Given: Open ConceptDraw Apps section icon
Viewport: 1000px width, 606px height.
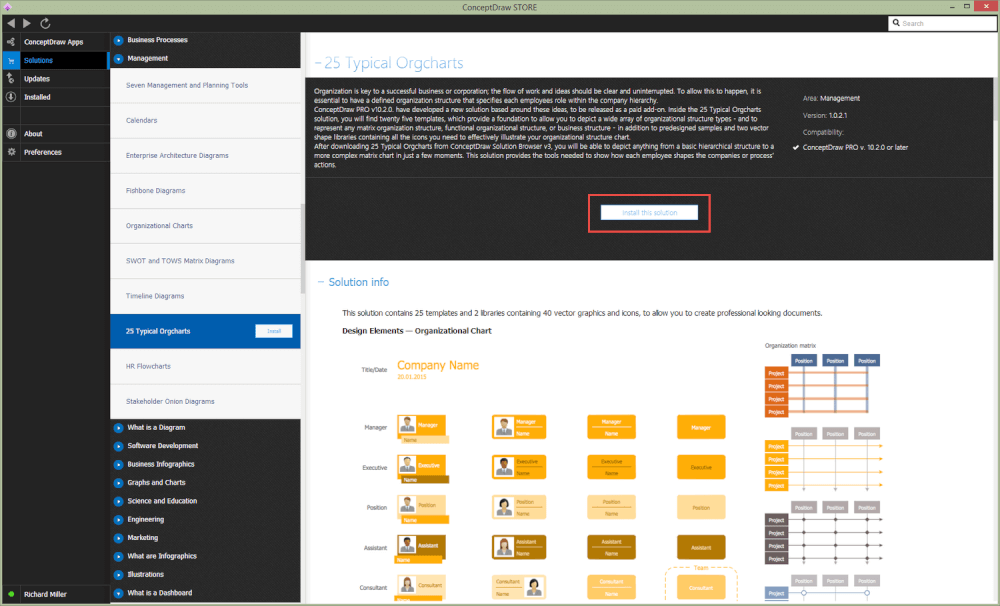Looking at the screenshot, I should (11, 42).
